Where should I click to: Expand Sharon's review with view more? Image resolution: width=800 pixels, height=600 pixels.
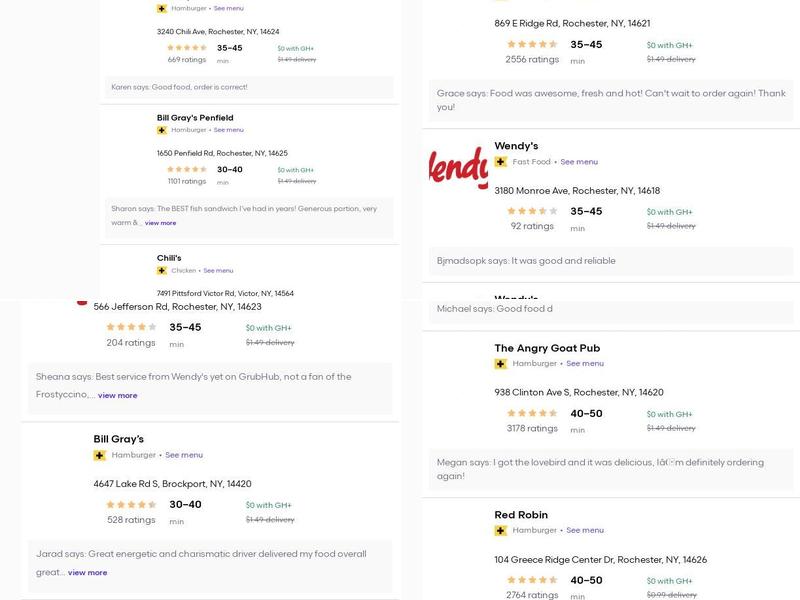(x=160, y=223)
